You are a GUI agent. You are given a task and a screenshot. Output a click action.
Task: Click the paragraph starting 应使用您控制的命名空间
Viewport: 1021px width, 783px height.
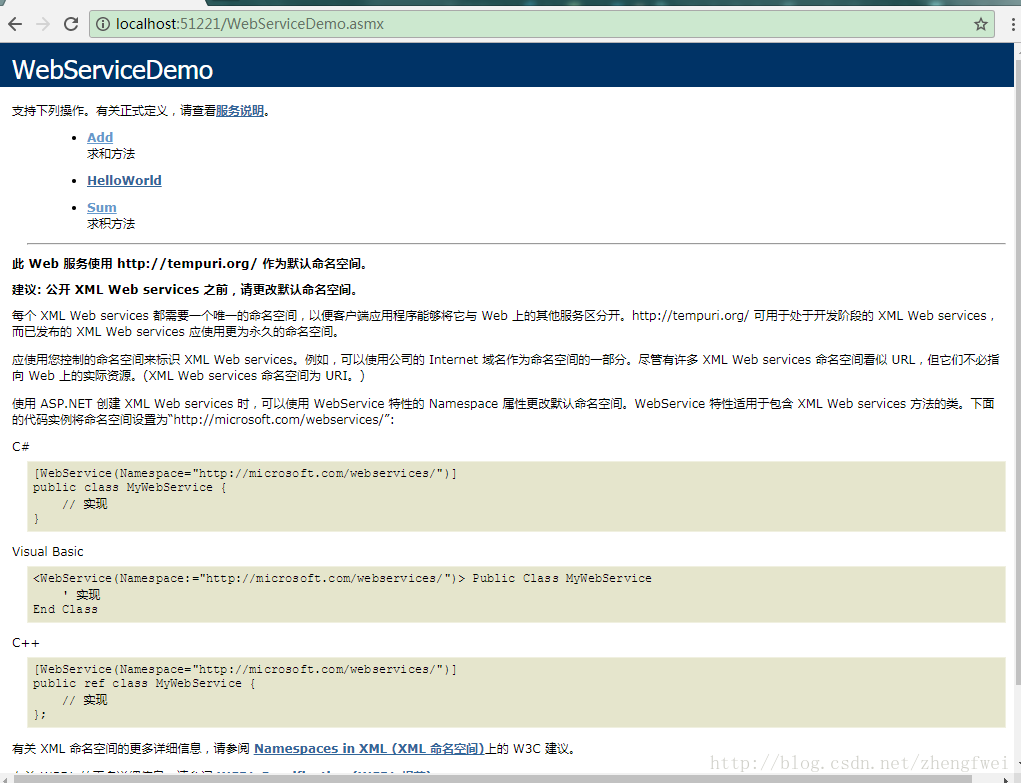point(505,367)
